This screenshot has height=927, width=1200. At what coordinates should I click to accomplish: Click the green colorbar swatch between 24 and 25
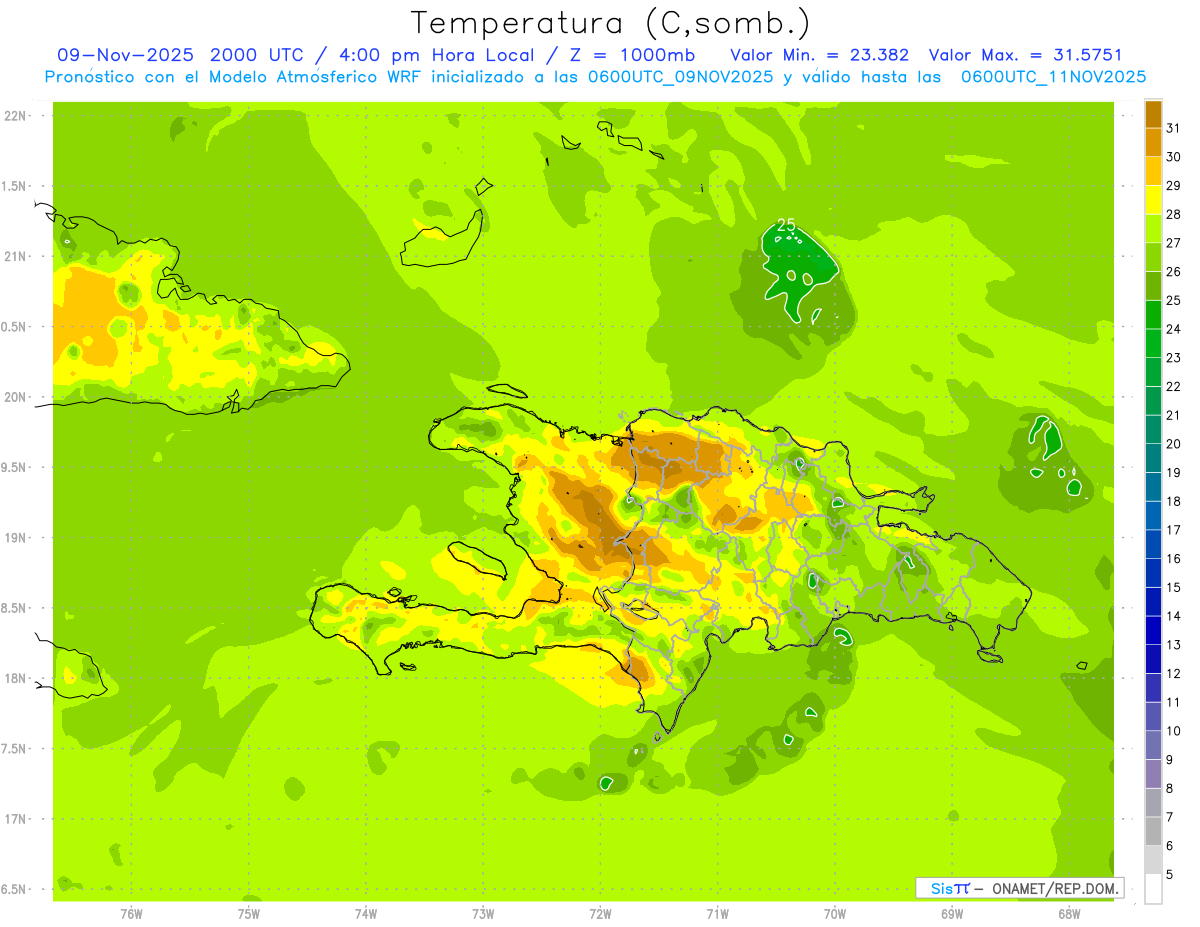pyautogui.click(x=1153, y=315)
